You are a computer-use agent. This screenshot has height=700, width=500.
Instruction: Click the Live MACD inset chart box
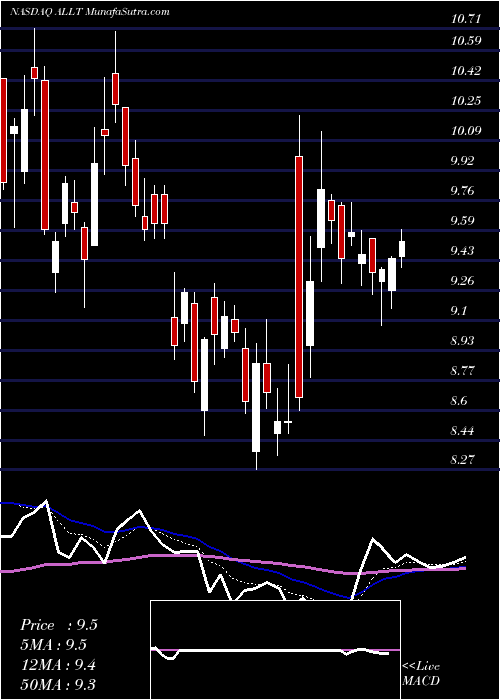click(275, 650)
